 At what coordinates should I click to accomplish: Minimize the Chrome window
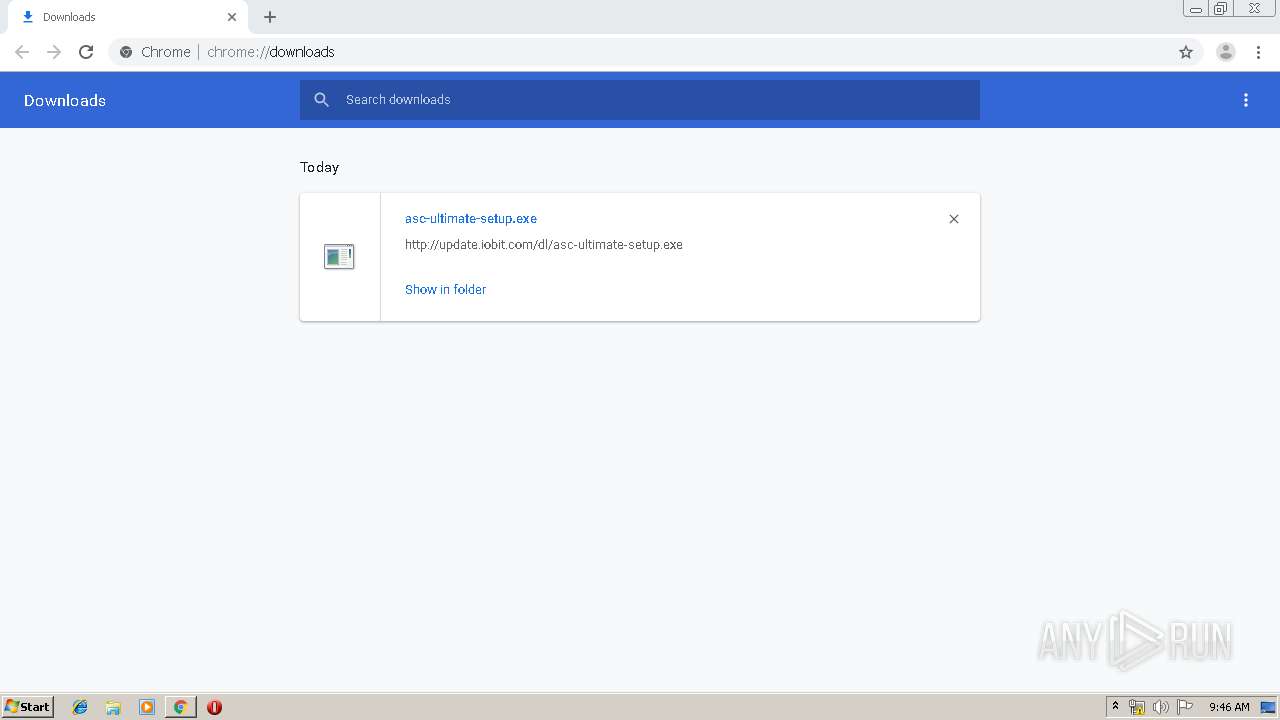point(1196,9)
